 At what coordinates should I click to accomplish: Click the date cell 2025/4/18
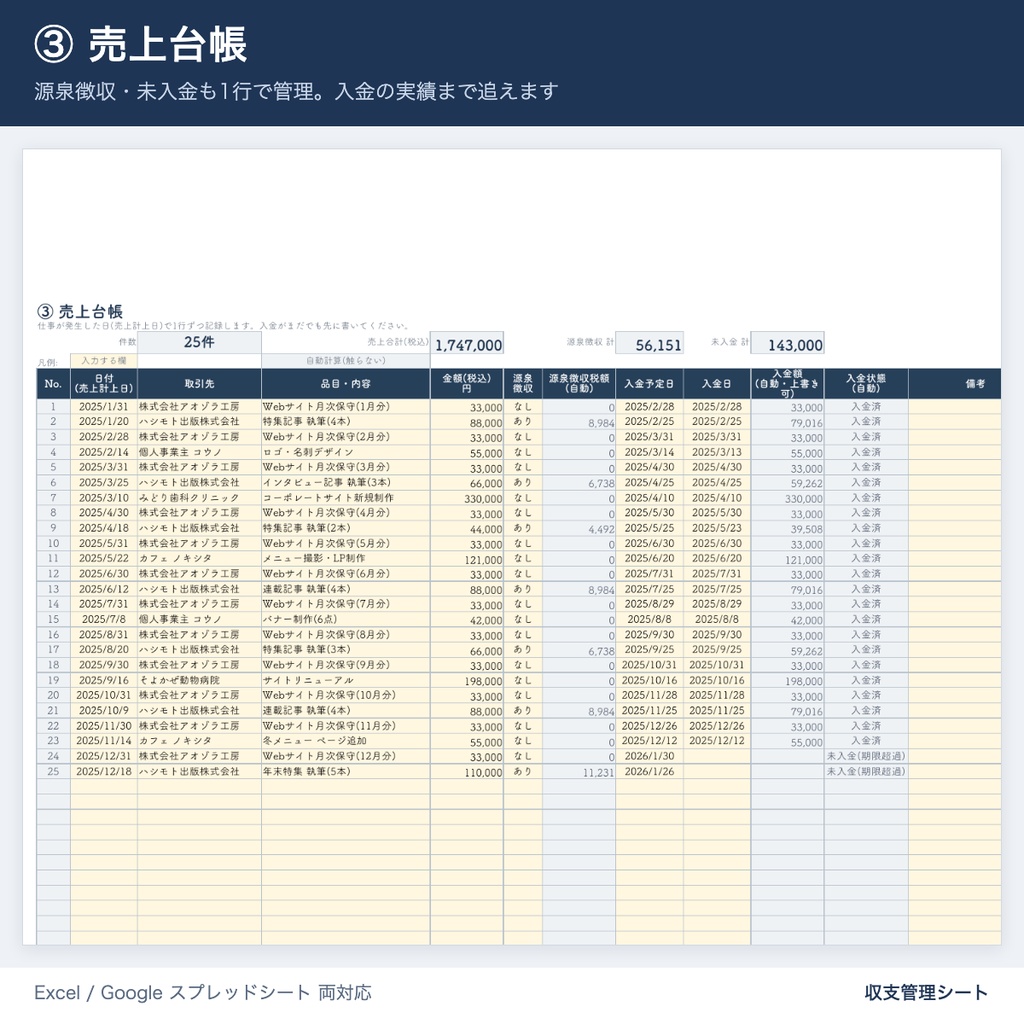104,528
